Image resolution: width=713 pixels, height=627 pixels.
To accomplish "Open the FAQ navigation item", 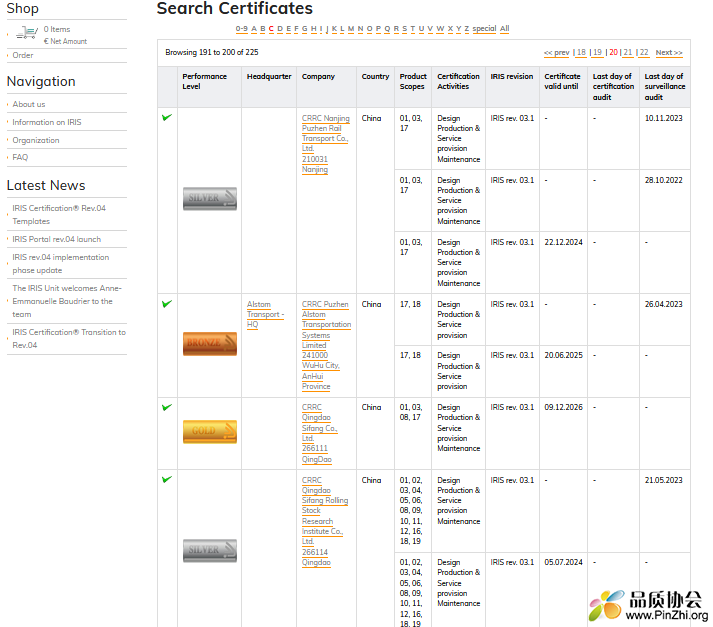I will (20, 157).
